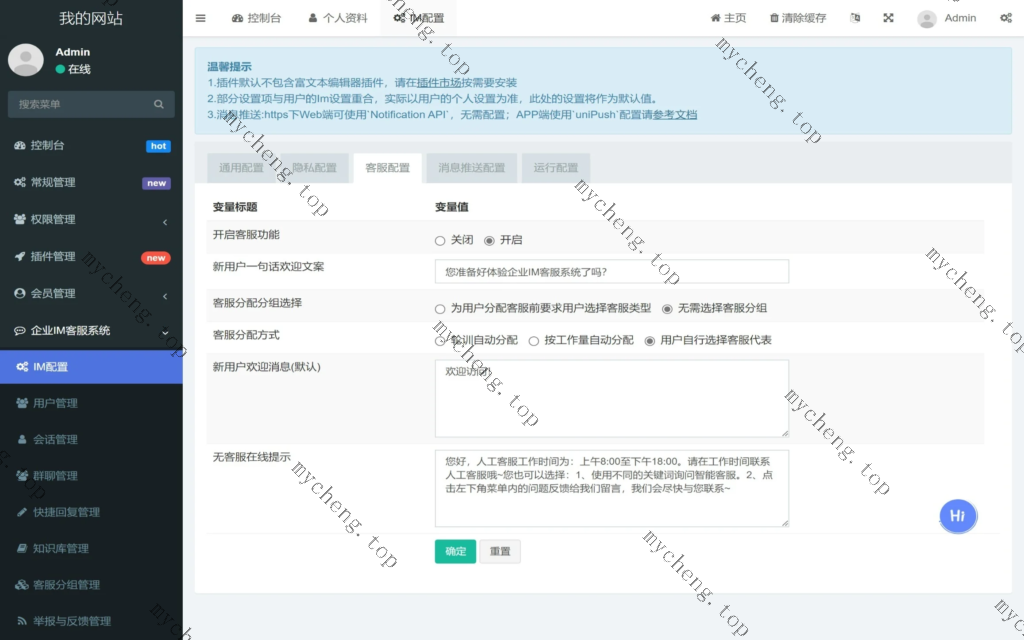Click the Admin avatar in sidebar
1024x640 pixels.
[25, 60]
